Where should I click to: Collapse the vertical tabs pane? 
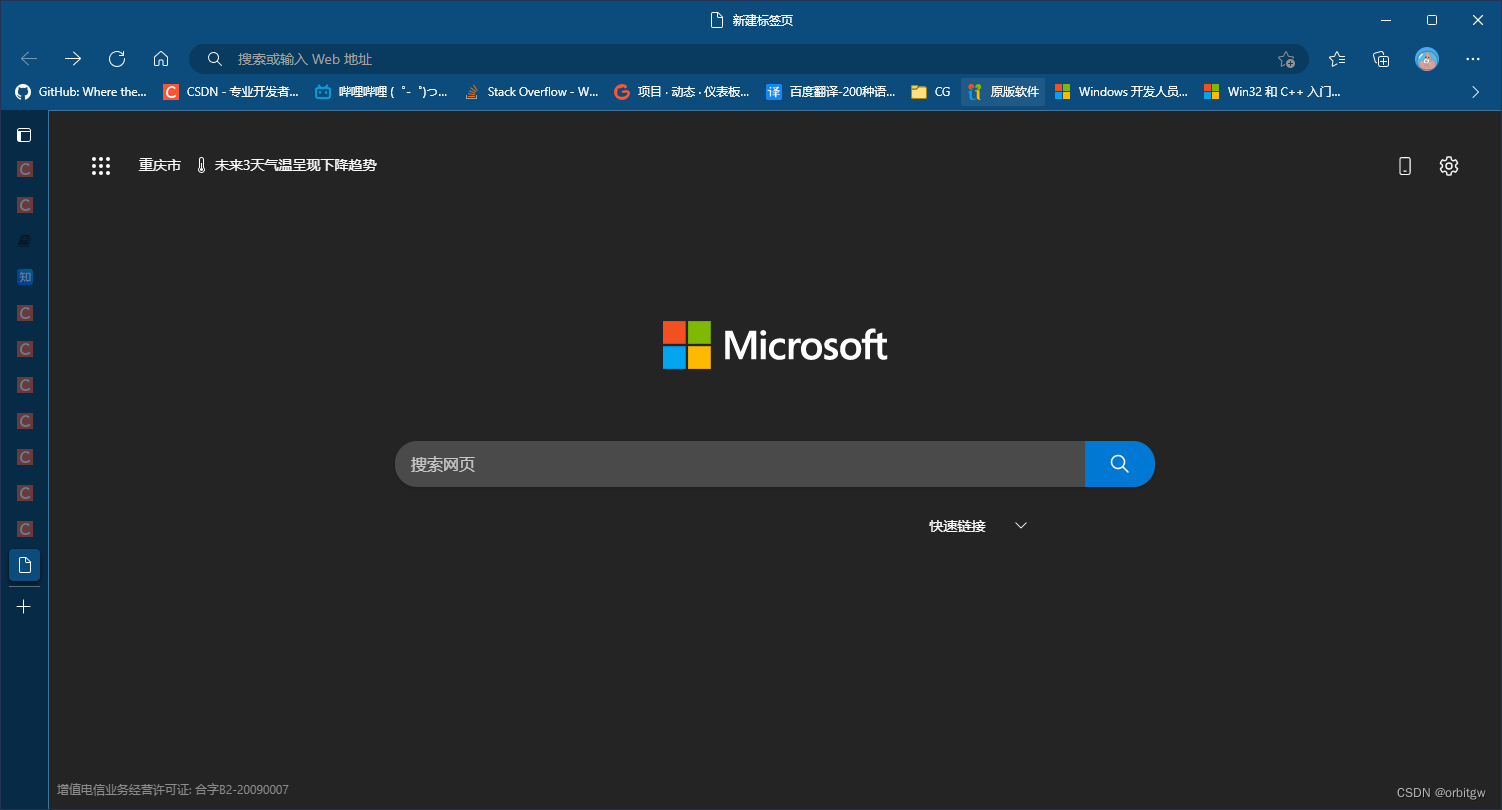point(24,134)
